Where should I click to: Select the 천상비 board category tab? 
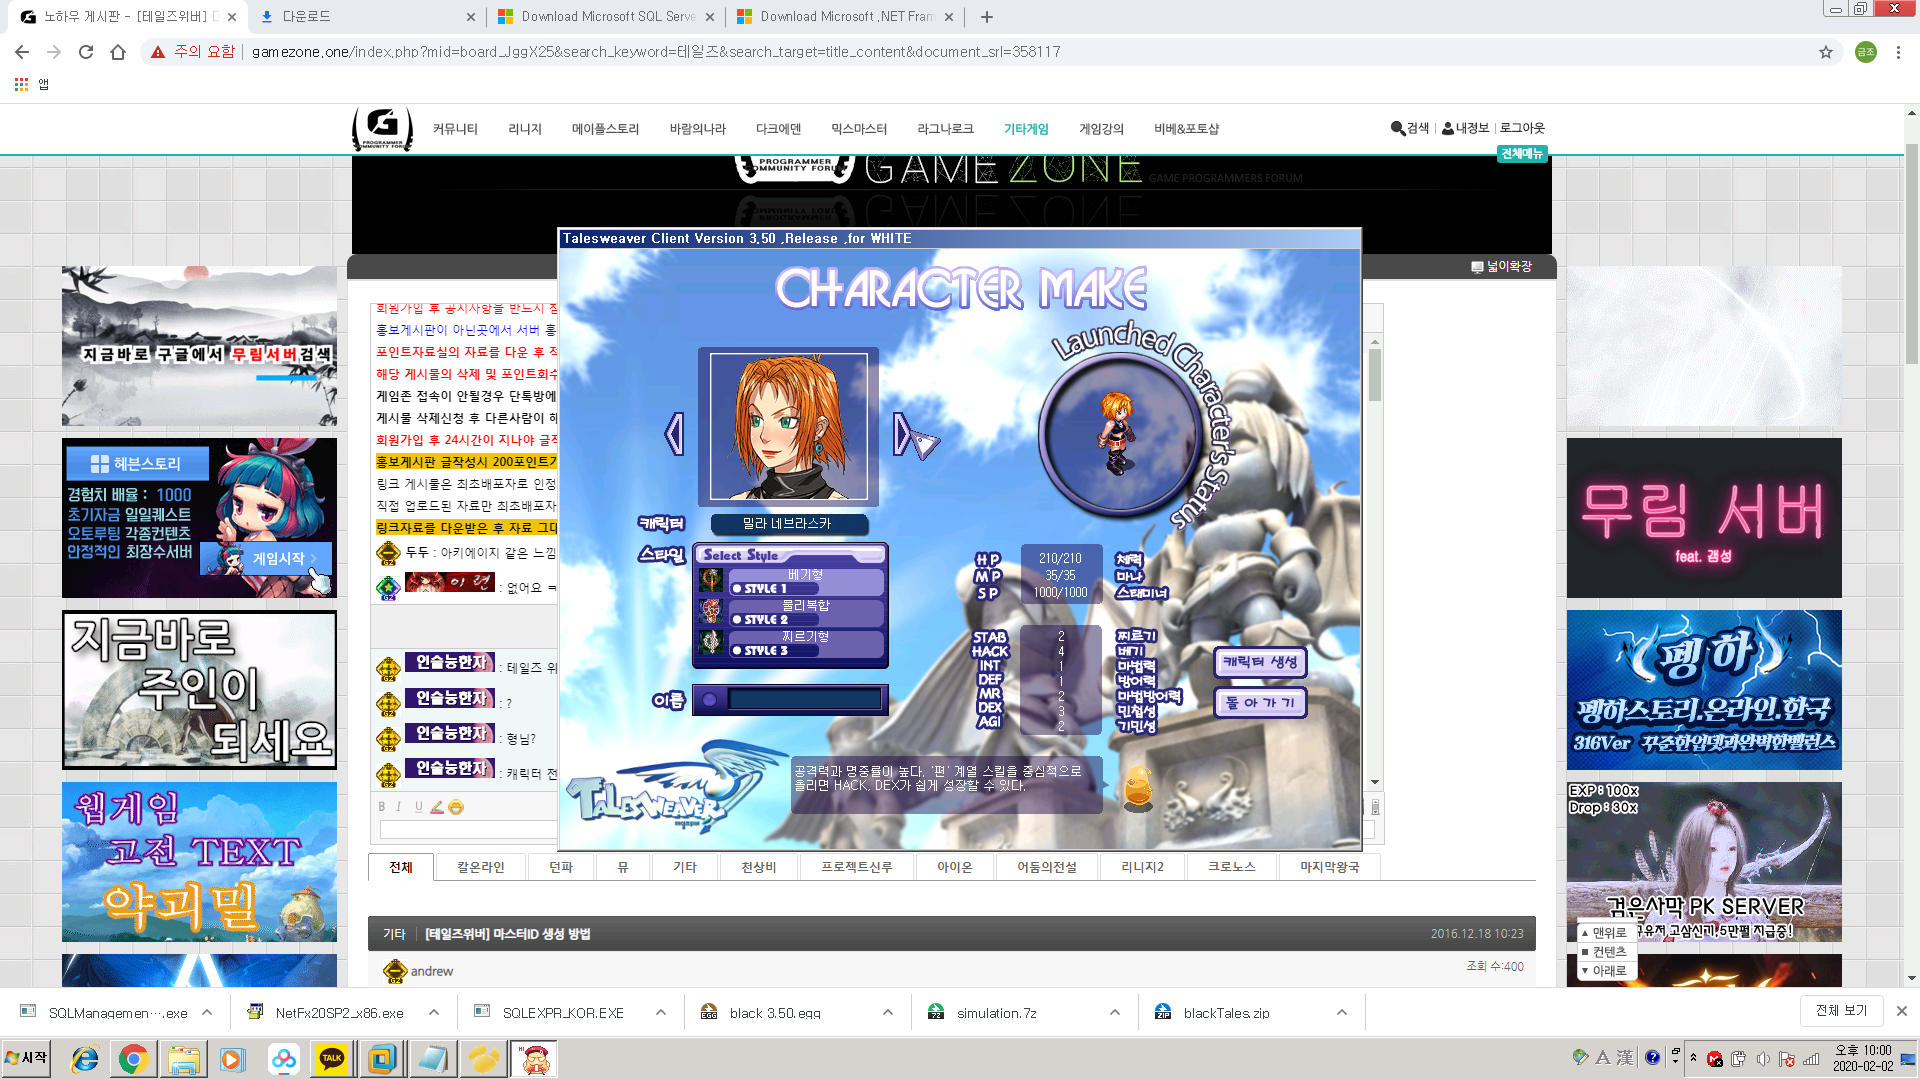coord(759,867)
